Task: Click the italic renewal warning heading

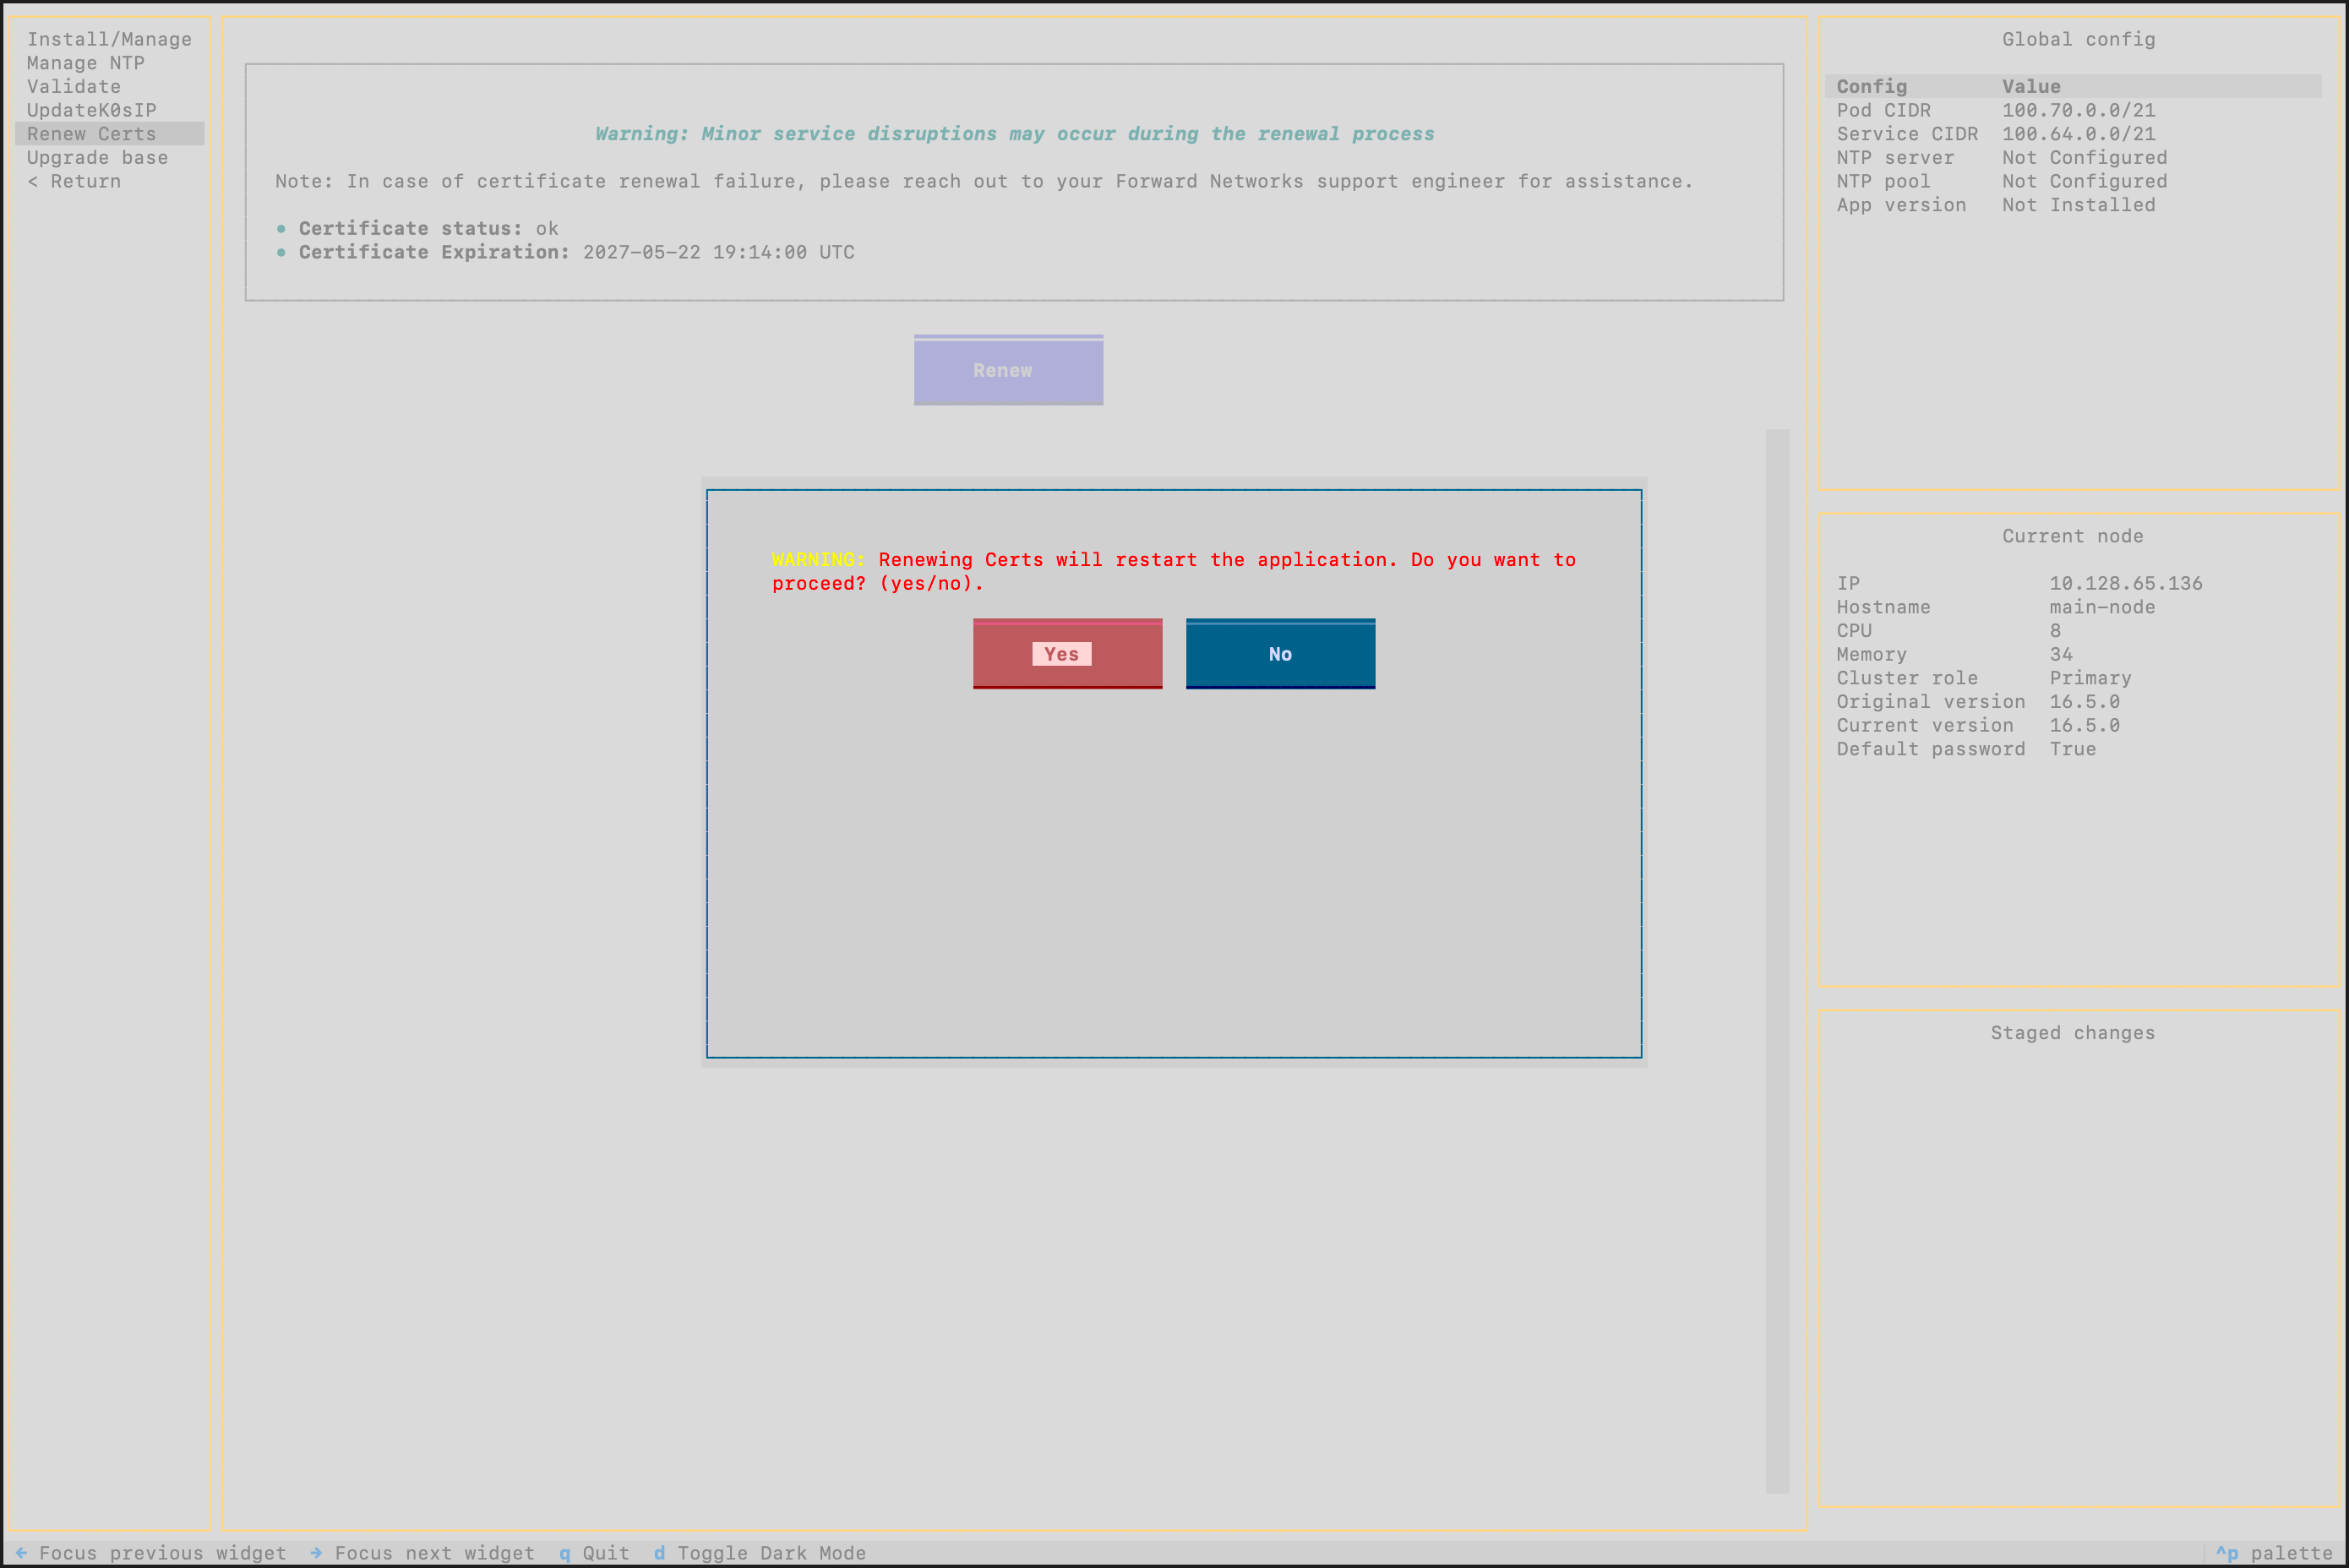Action: (x=1014, y=134)
